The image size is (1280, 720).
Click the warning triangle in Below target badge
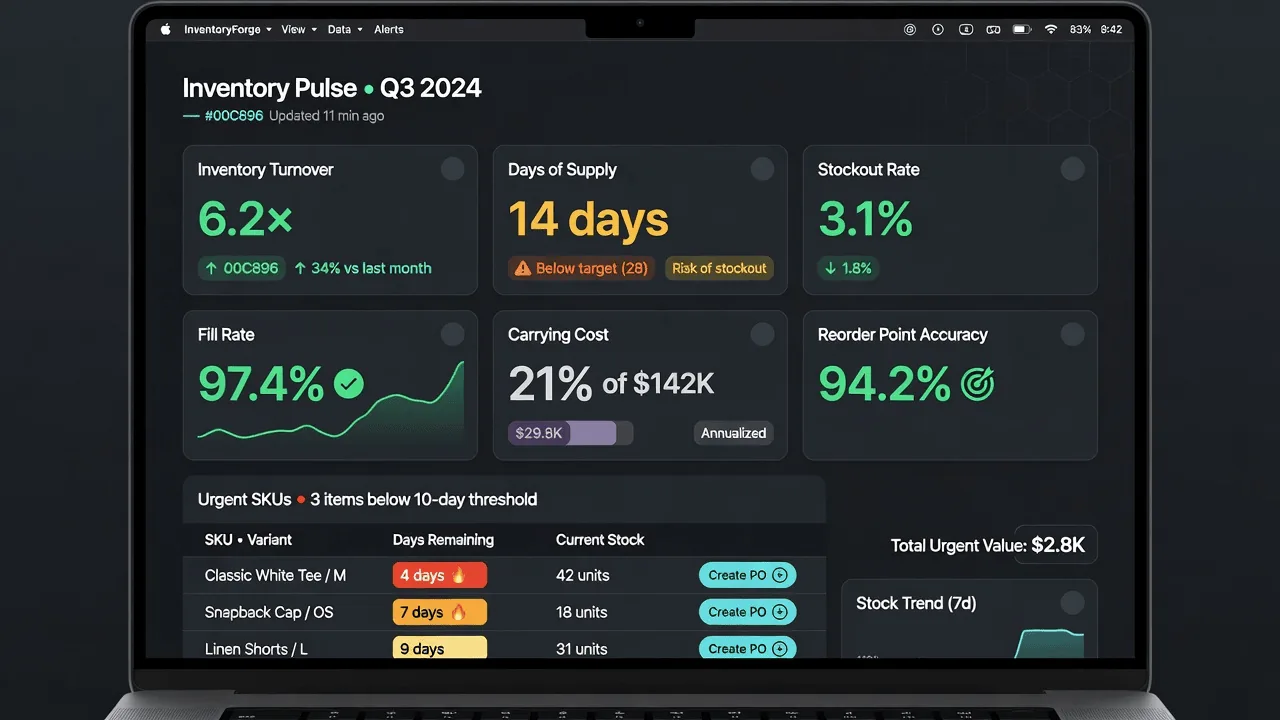522,268
